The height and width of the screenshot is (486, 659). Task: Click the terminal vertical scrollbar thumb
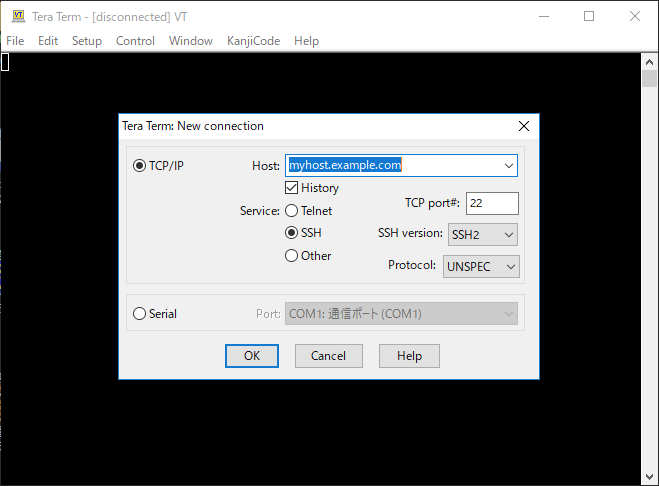click(x=649, y=79)
